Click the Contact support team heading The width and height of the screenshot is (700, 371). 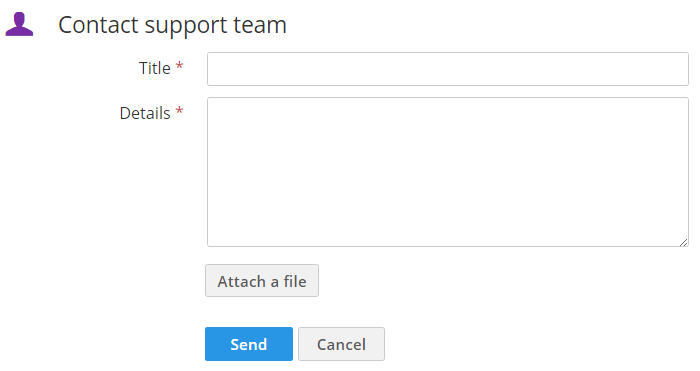pyautogui.click(x=172, y=25)
